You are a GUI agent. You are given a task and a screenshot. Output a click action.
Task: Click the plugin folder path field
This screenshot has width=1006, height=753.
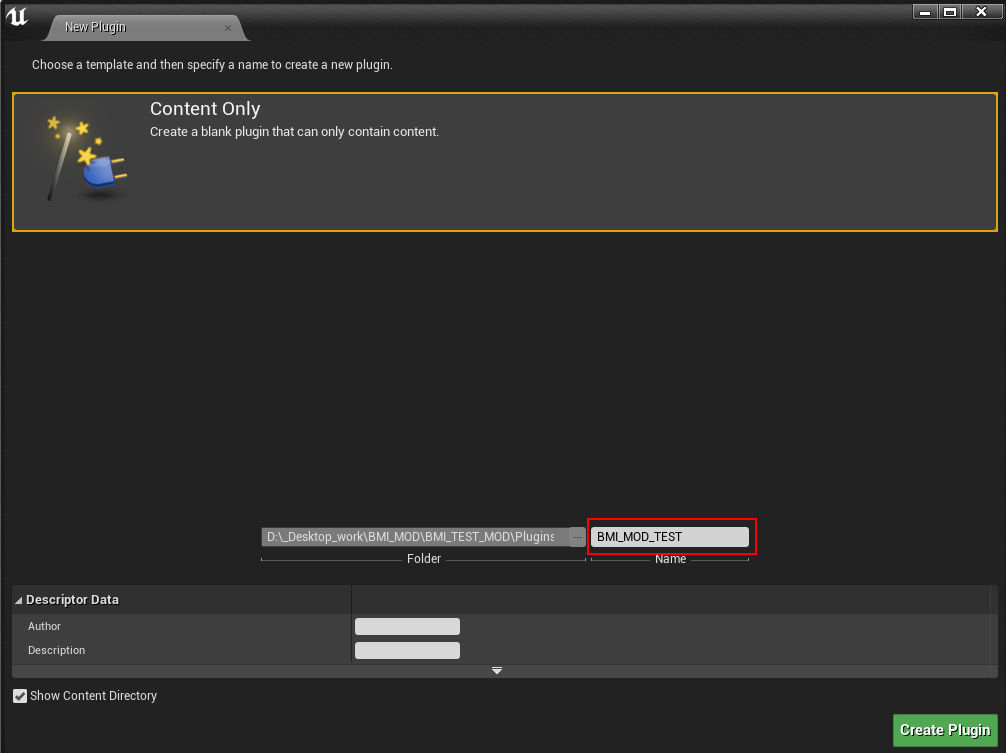[414, 537]
